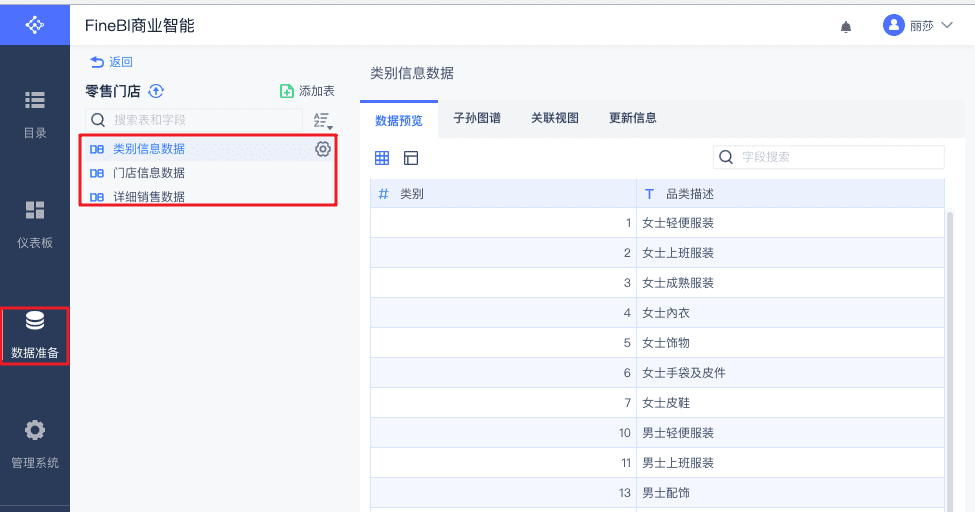975x512 pixels.
Task: Click the notification bell icon
Action: [x=846, y=26]
